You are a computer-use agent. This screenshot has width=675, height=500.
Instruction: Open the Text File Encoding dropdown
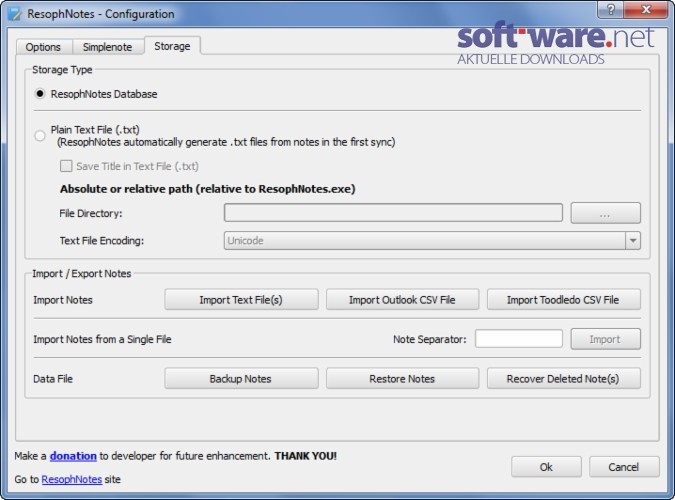pos(432,240)
